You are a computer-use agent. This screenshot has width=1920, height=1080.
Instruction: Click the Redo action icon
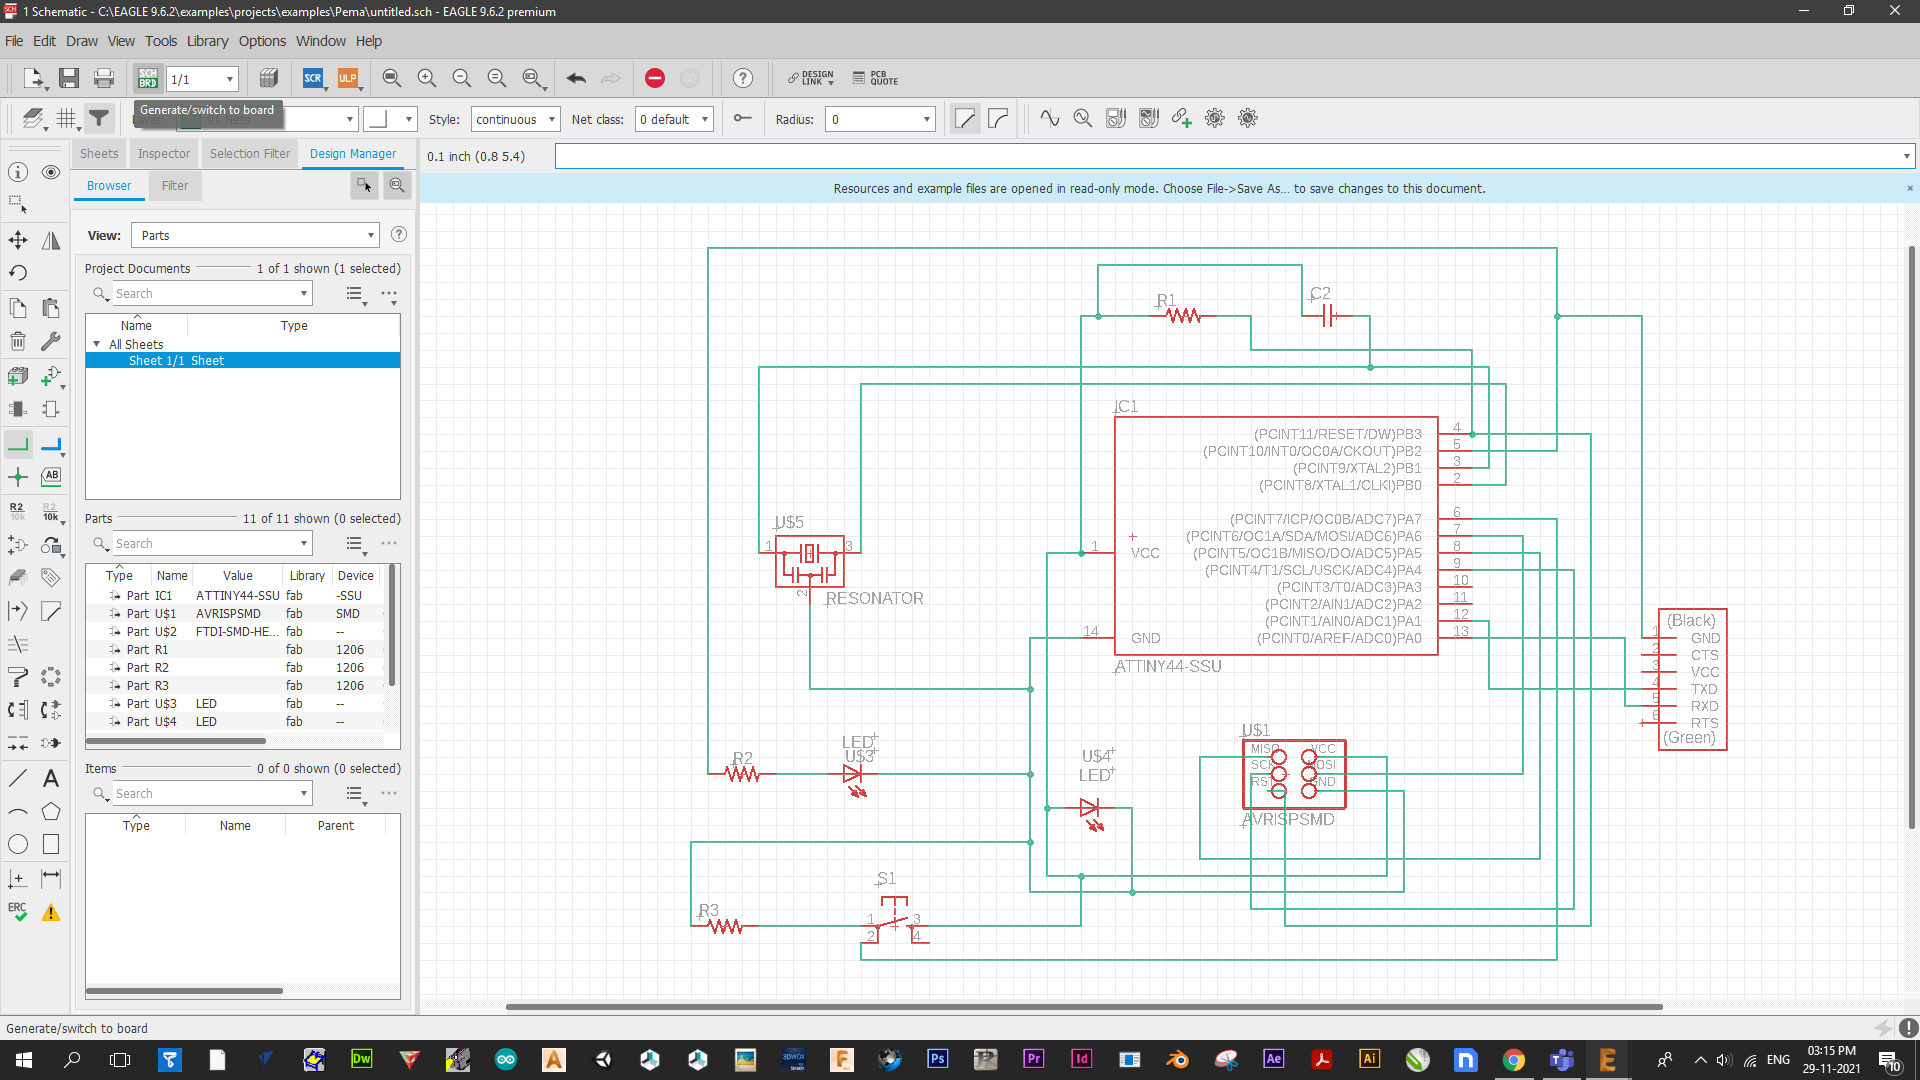tap(611, 79)
